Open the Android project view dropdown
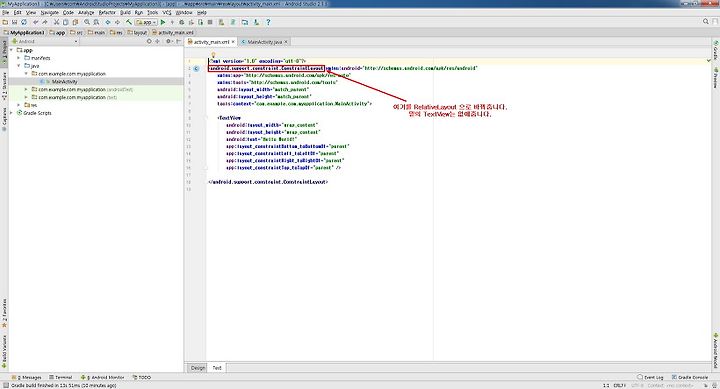This screenshot has height=389, width=720. click(x=45, y=41)
